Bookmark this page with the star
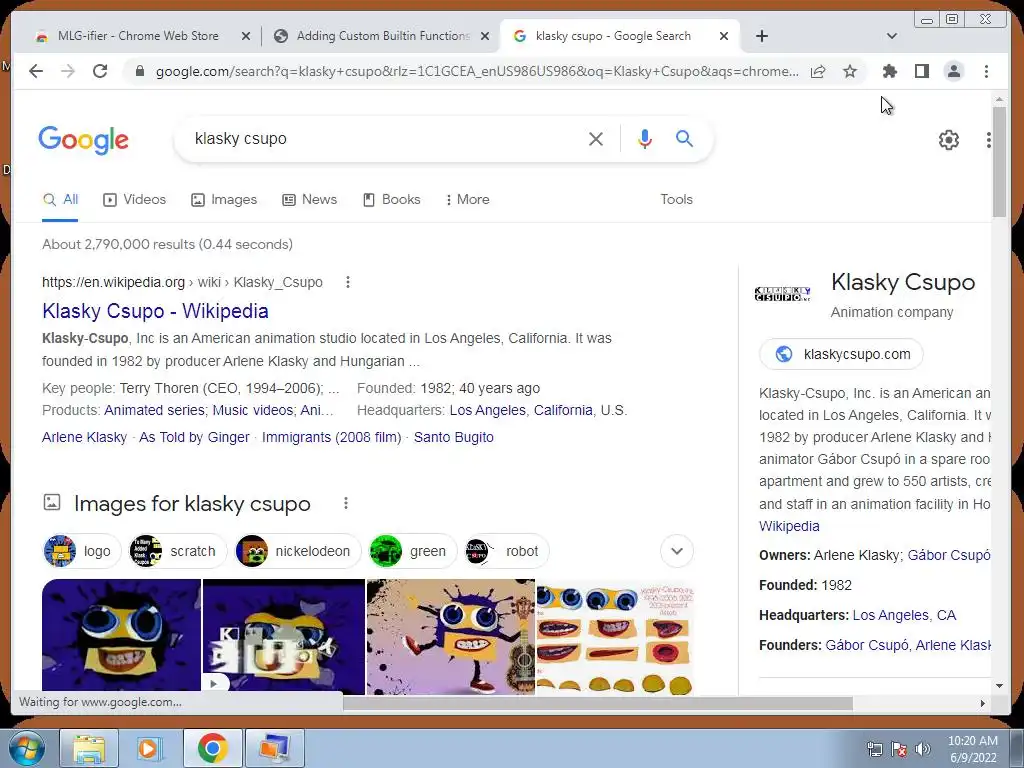The width and height of the screenshot is (1024, 768). coord(850,71)
